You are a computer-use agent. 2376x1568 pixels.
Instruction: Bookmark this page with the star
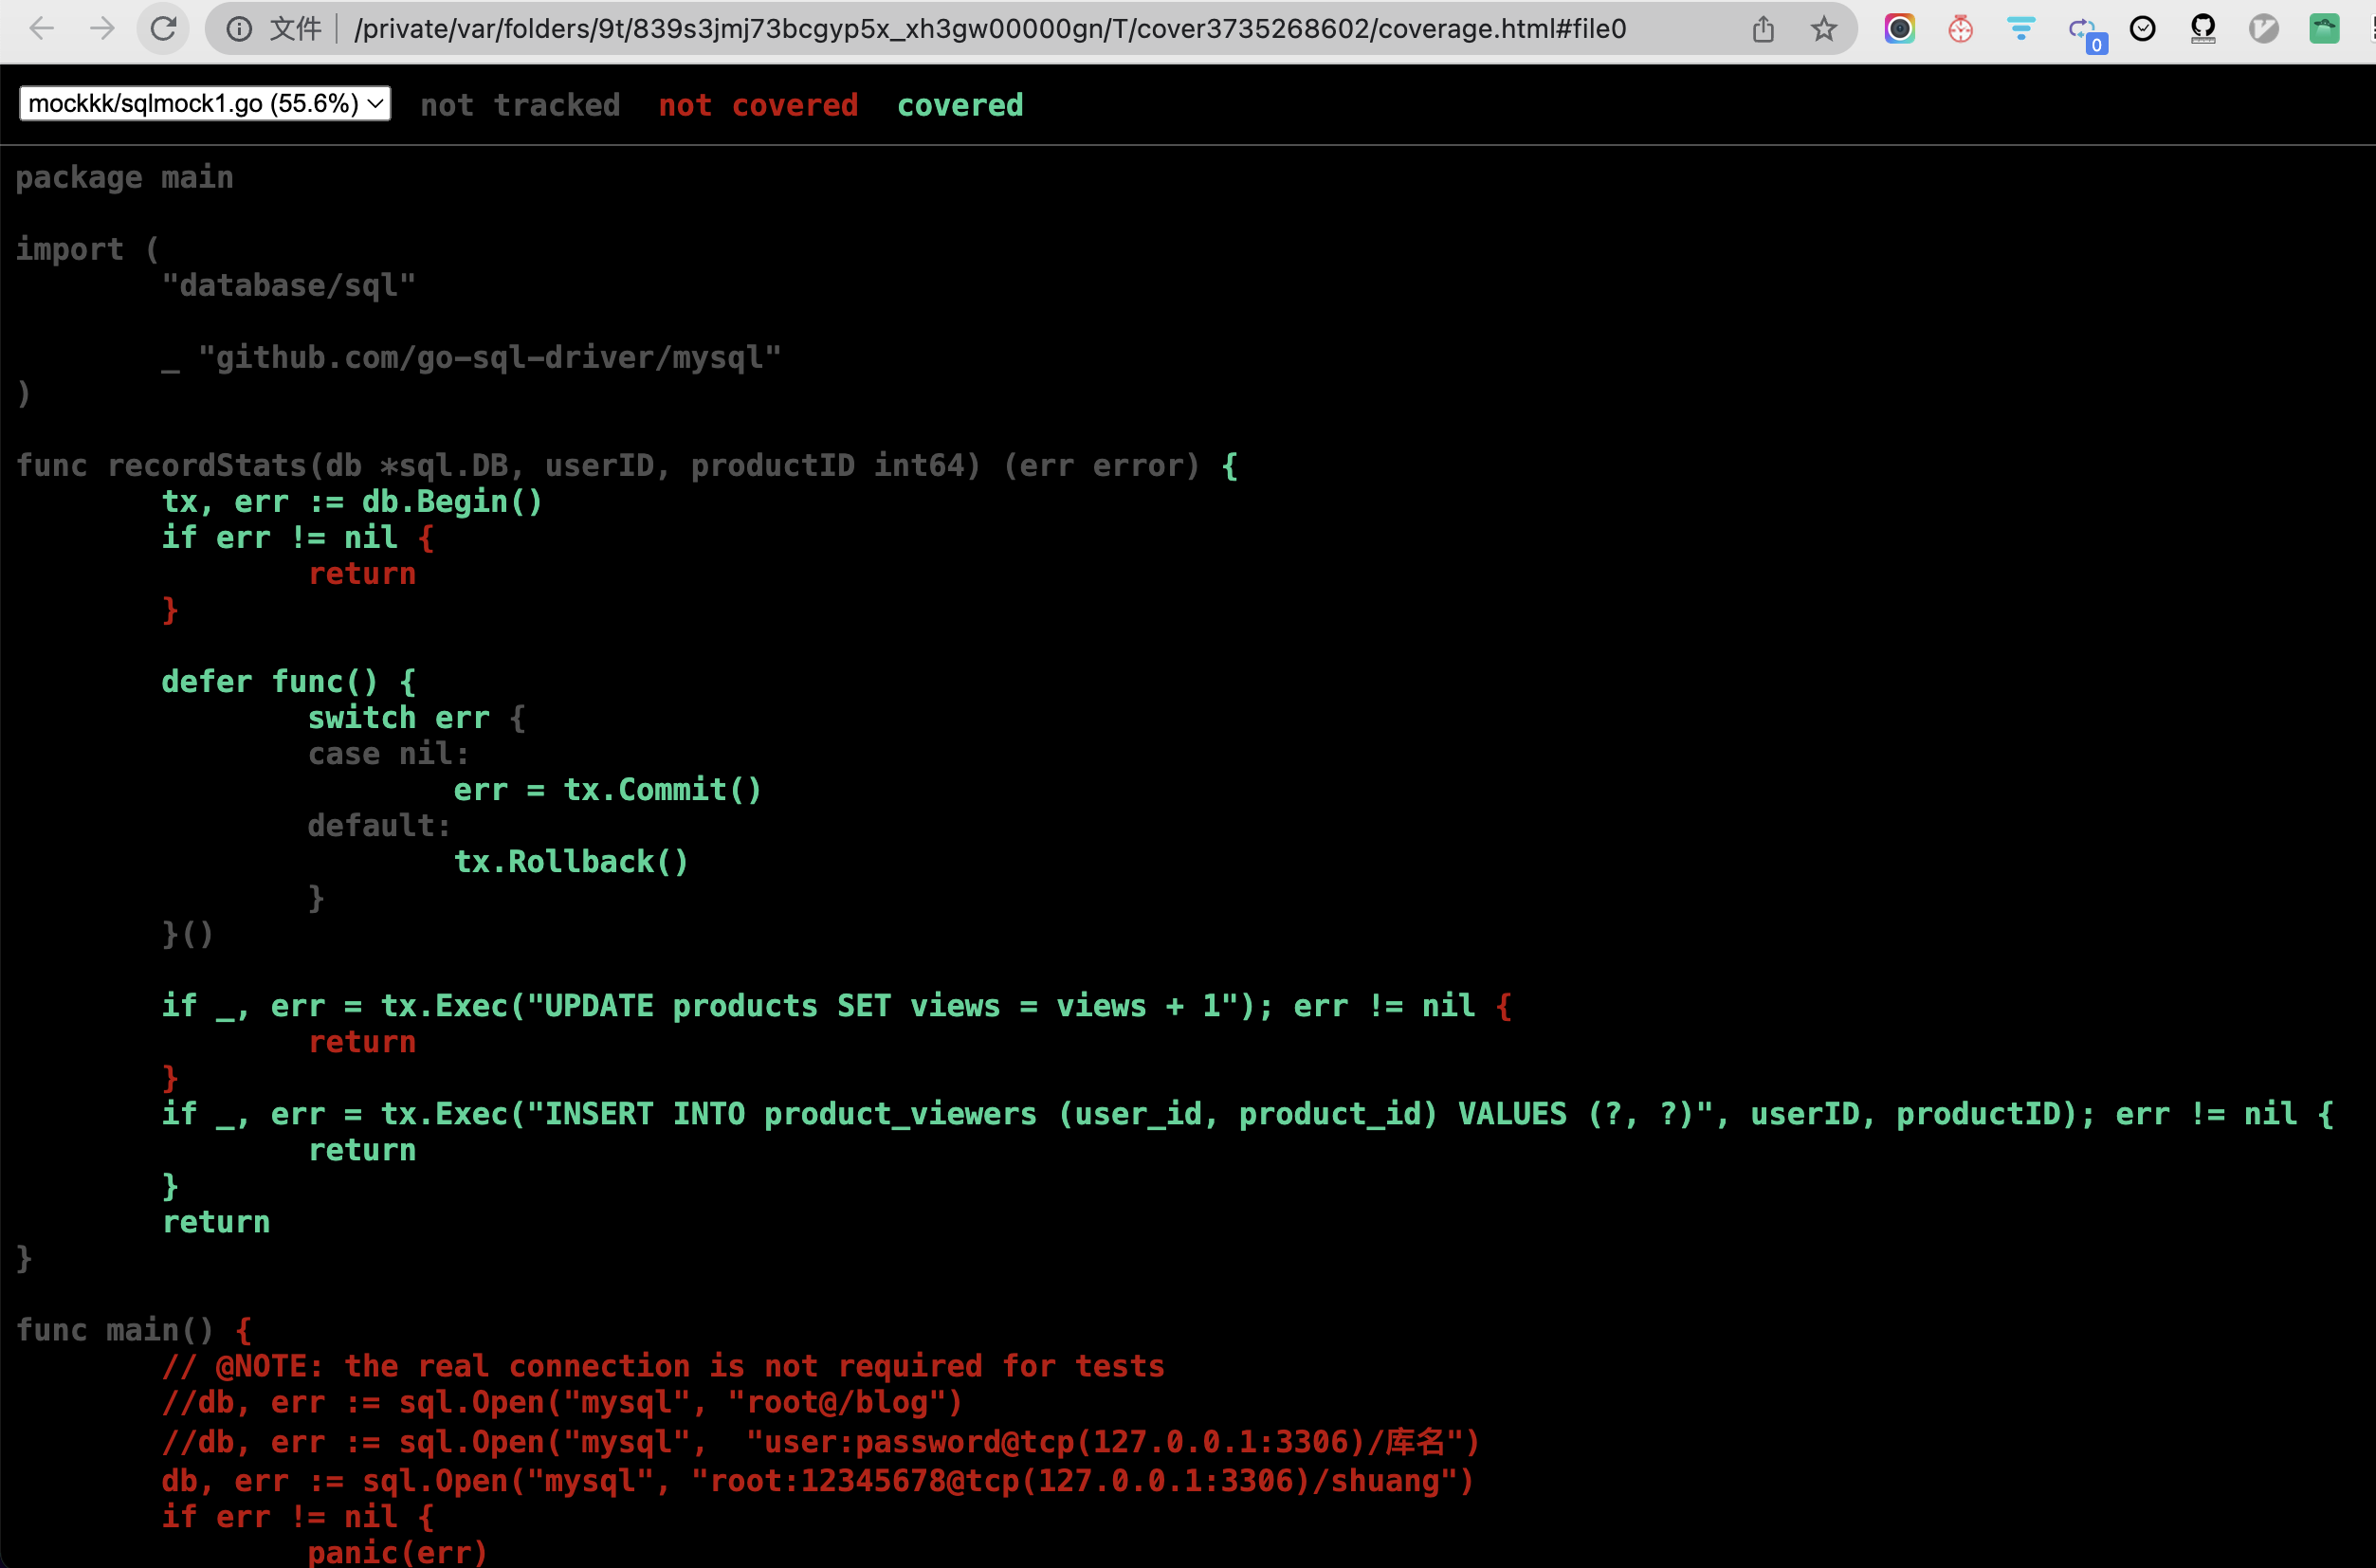tap(1824, 29)
